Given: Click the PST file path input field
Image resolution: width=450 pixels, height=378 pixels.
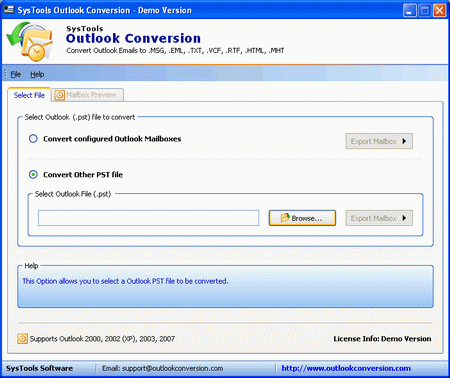Looking at the screenshot, I should click(148, 218).
